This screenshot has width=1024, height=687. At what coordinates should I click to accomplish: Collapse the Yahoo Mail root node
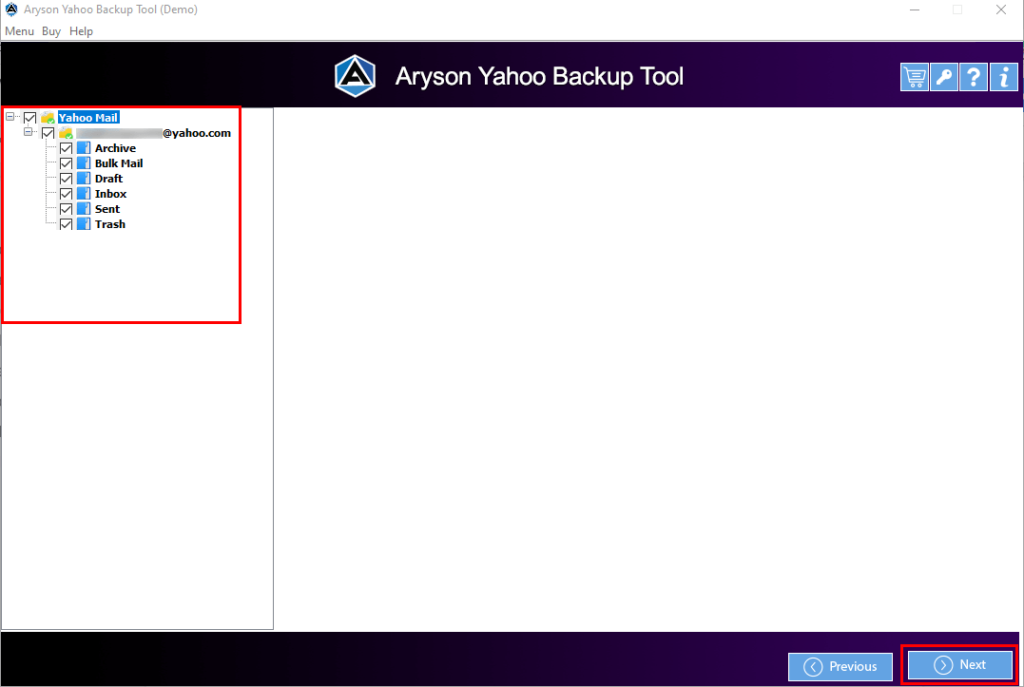11,117
